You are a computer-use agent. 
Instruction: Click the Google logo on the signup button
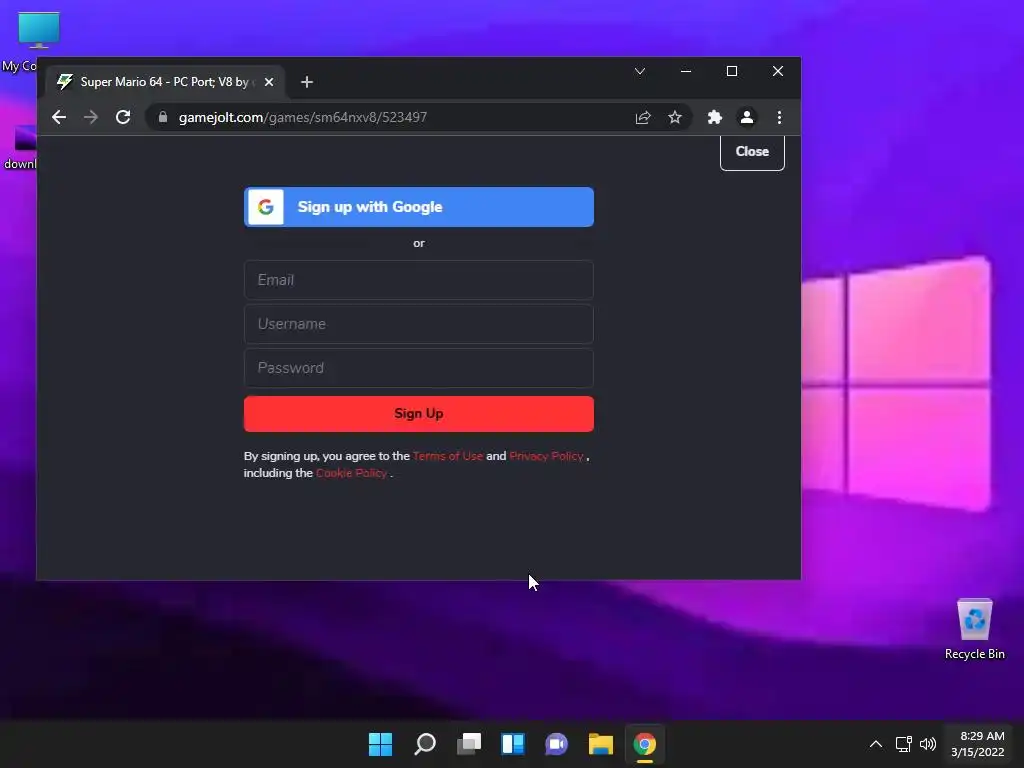tap(266, 207)
